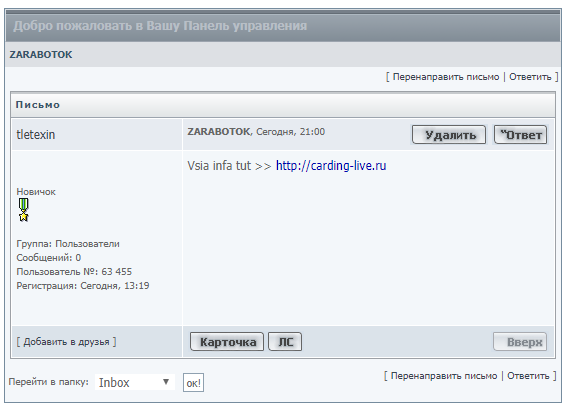Click the dropdown arrow beside Inbox
The height and width of the screenshot is (407, 566).
click(x=166, y=382)
